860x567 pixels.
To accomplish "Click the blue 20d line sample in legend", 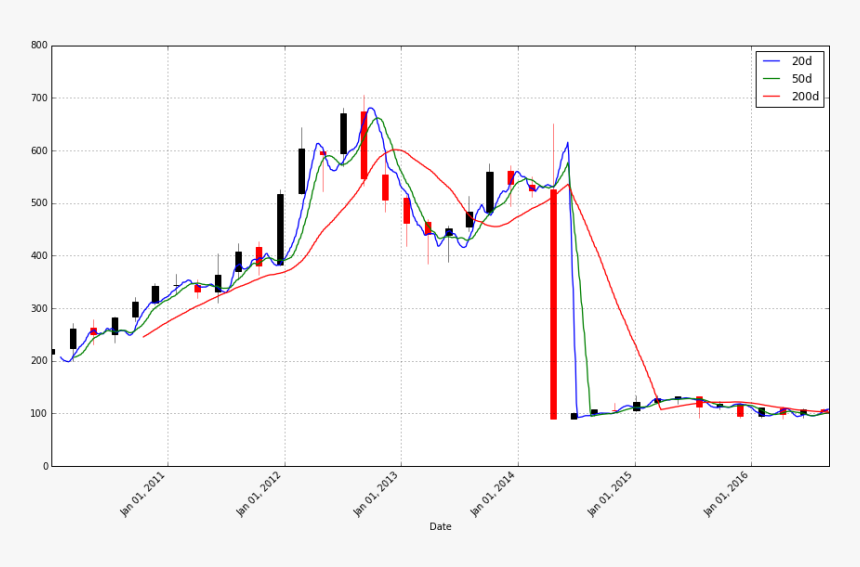I will point(774,59).
